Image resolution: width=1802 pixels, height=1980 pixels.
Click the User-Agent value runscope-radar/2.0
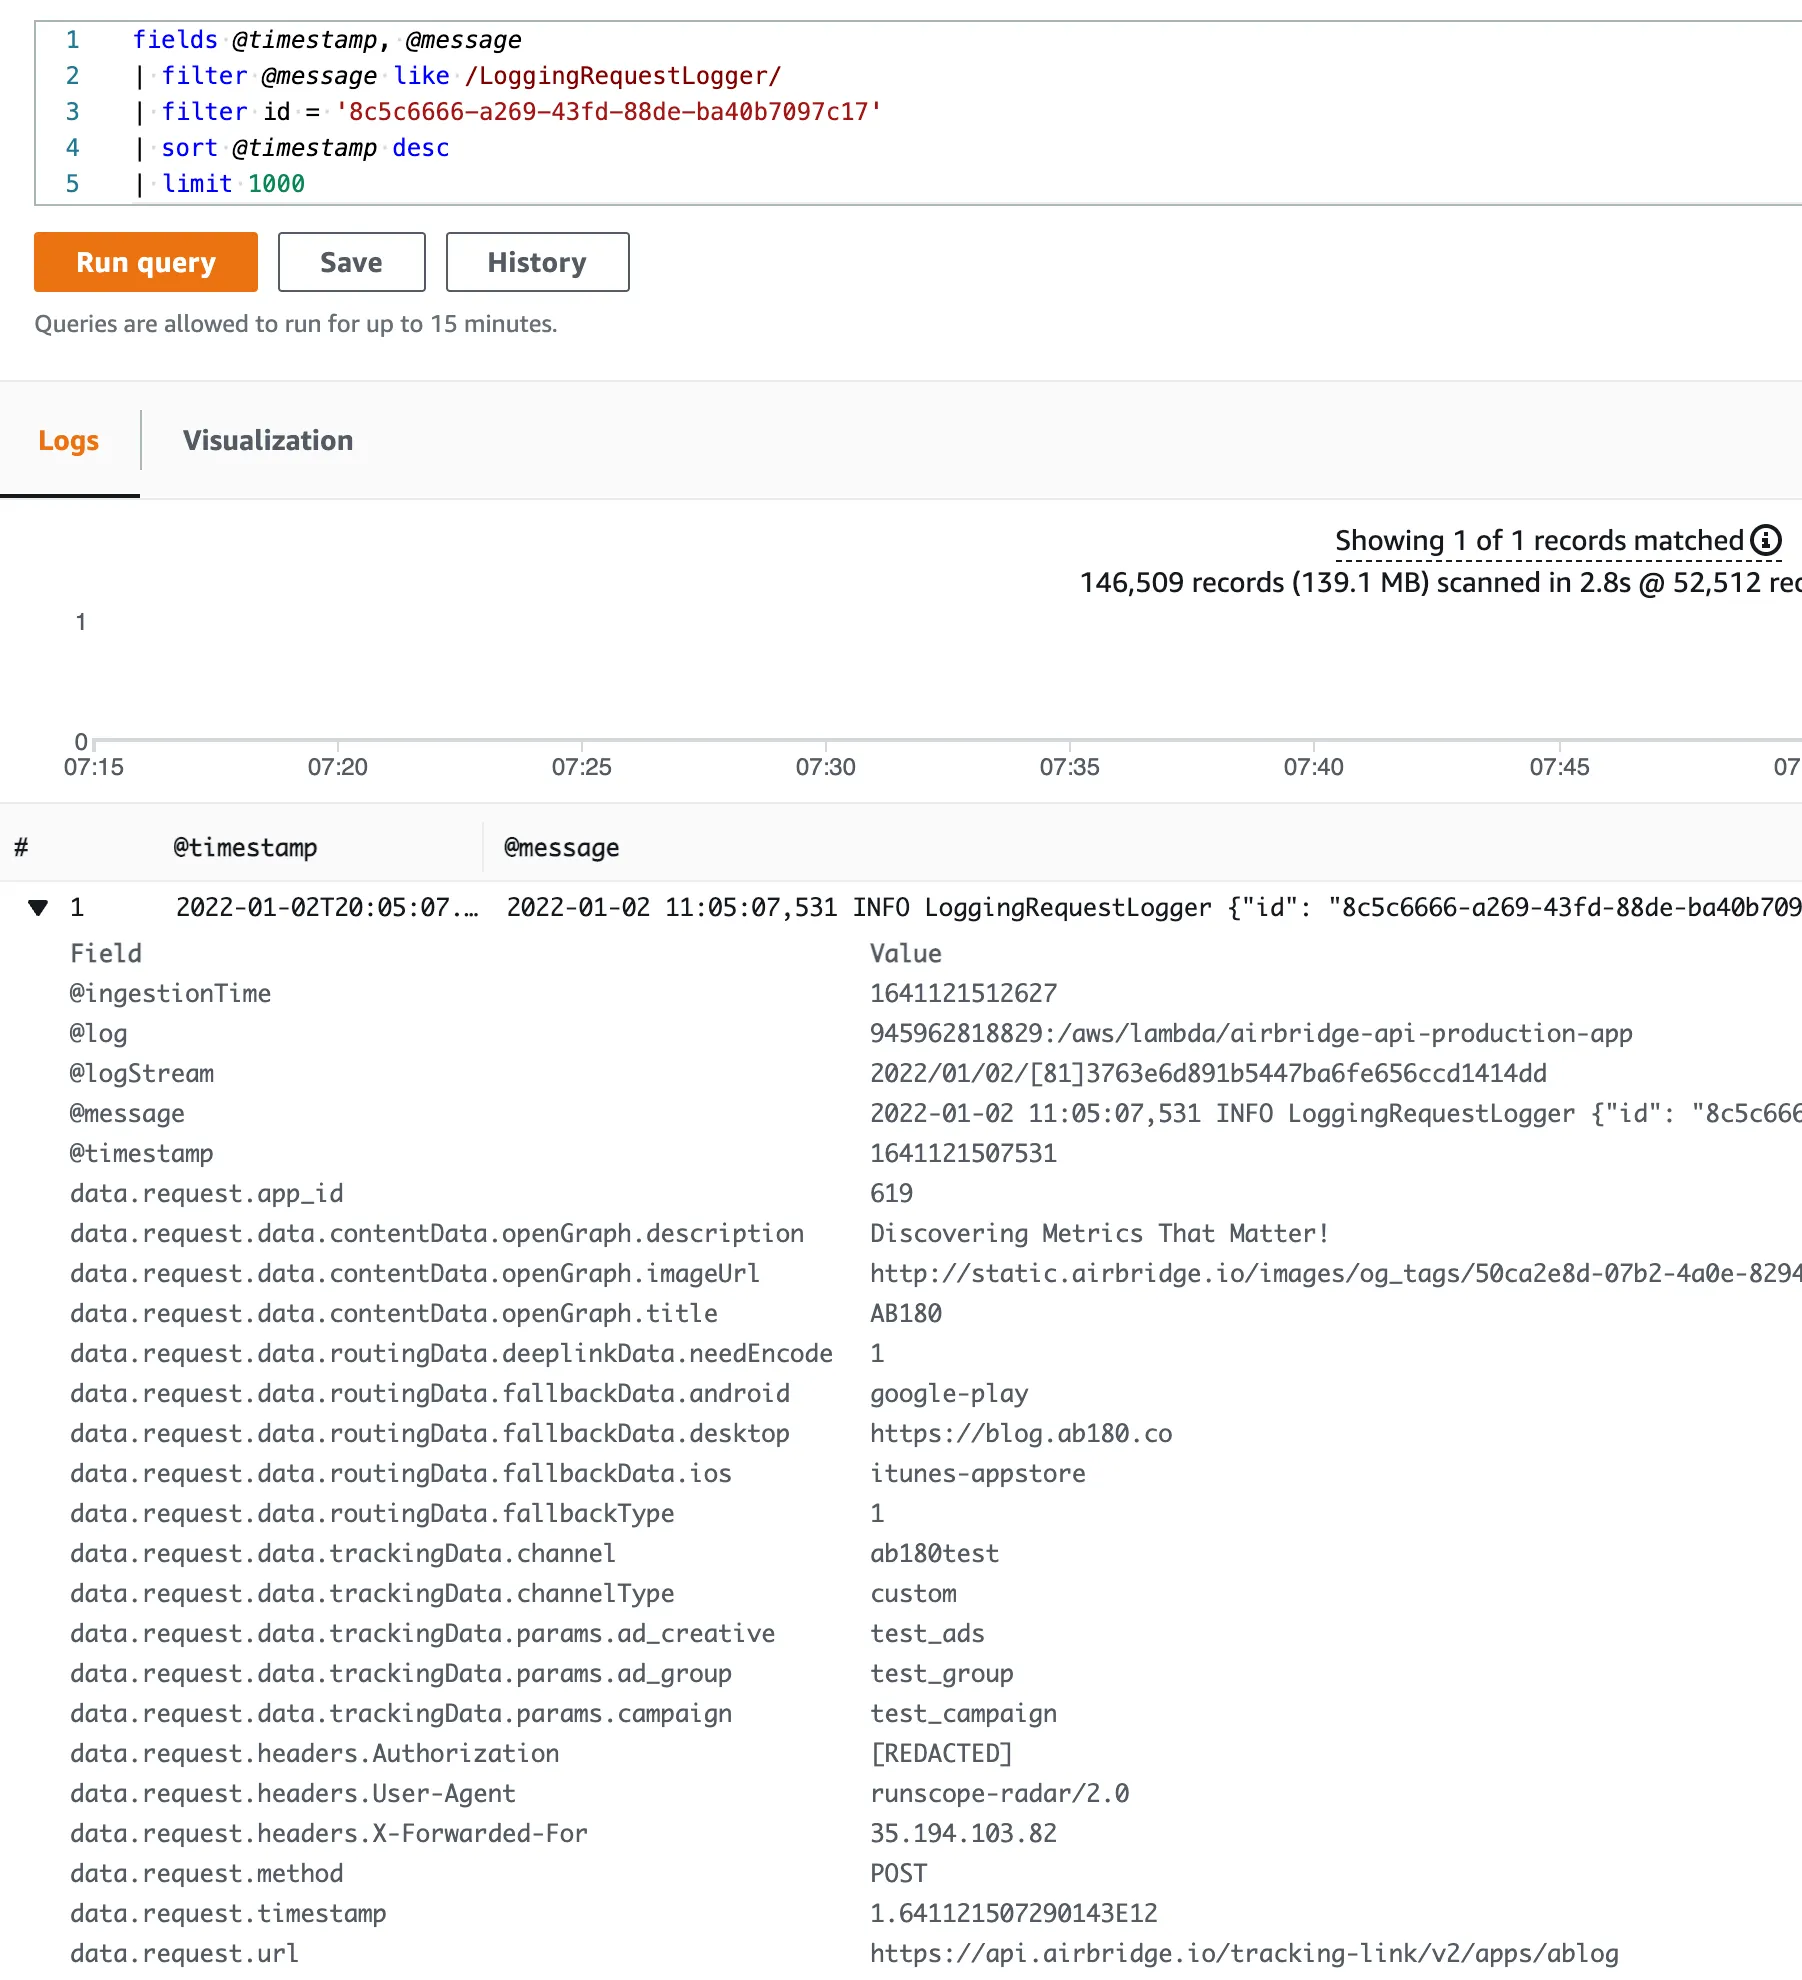[999, 1793]
